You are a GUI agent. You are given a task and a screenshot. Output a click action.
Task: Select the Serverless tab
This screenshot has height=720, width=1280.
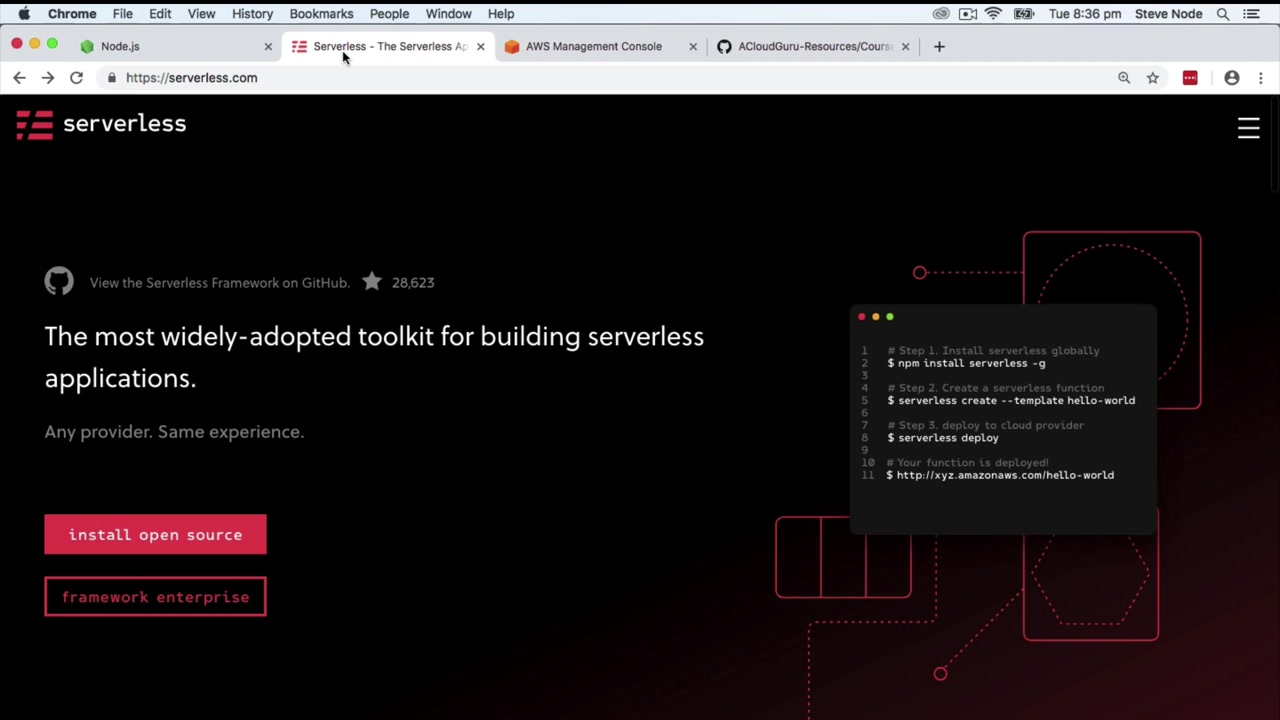click(x=389, y=46)
